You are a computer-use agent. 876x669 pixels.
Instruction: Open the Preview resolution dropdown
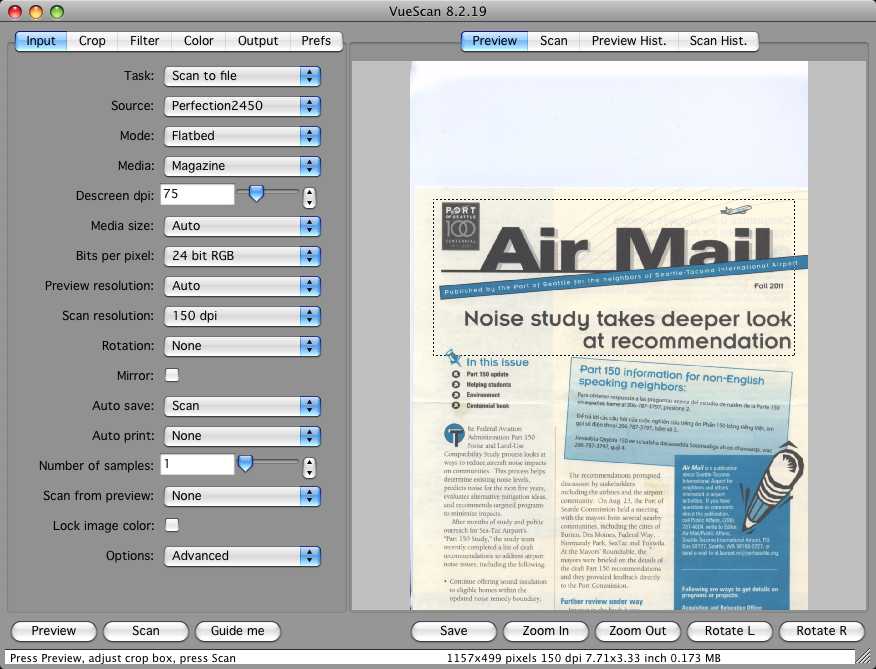242,286
